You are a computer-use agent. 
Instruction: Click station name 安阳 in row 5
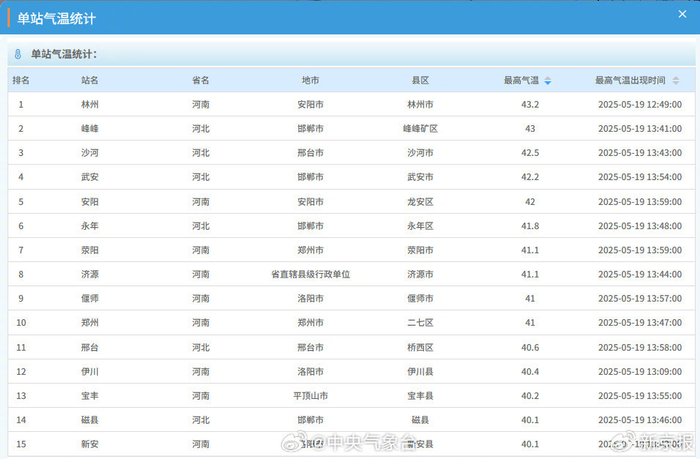click(x=90, y=202)
